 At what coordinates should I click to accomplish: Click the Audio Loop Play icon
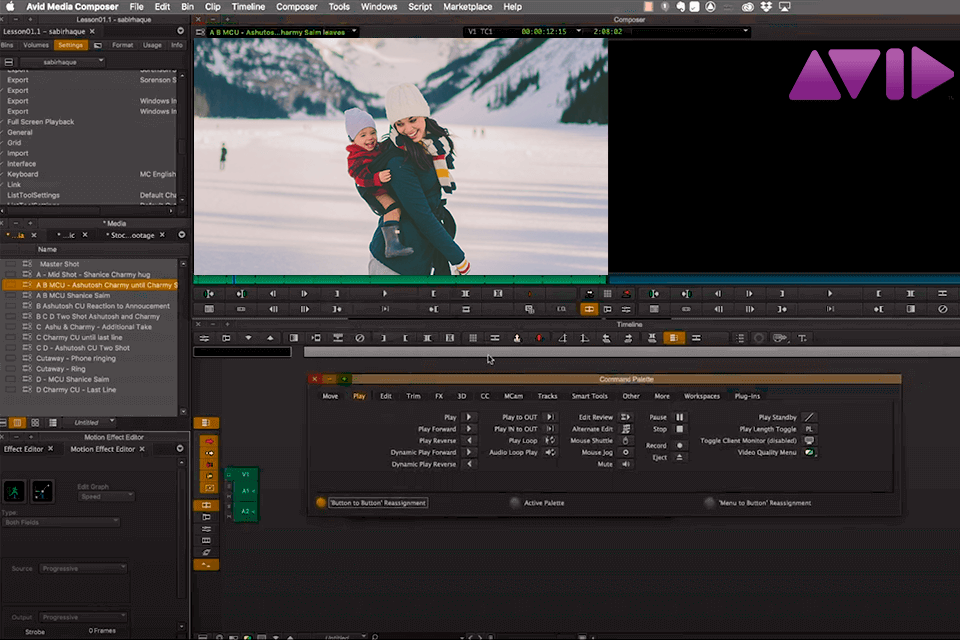[550, 452]
